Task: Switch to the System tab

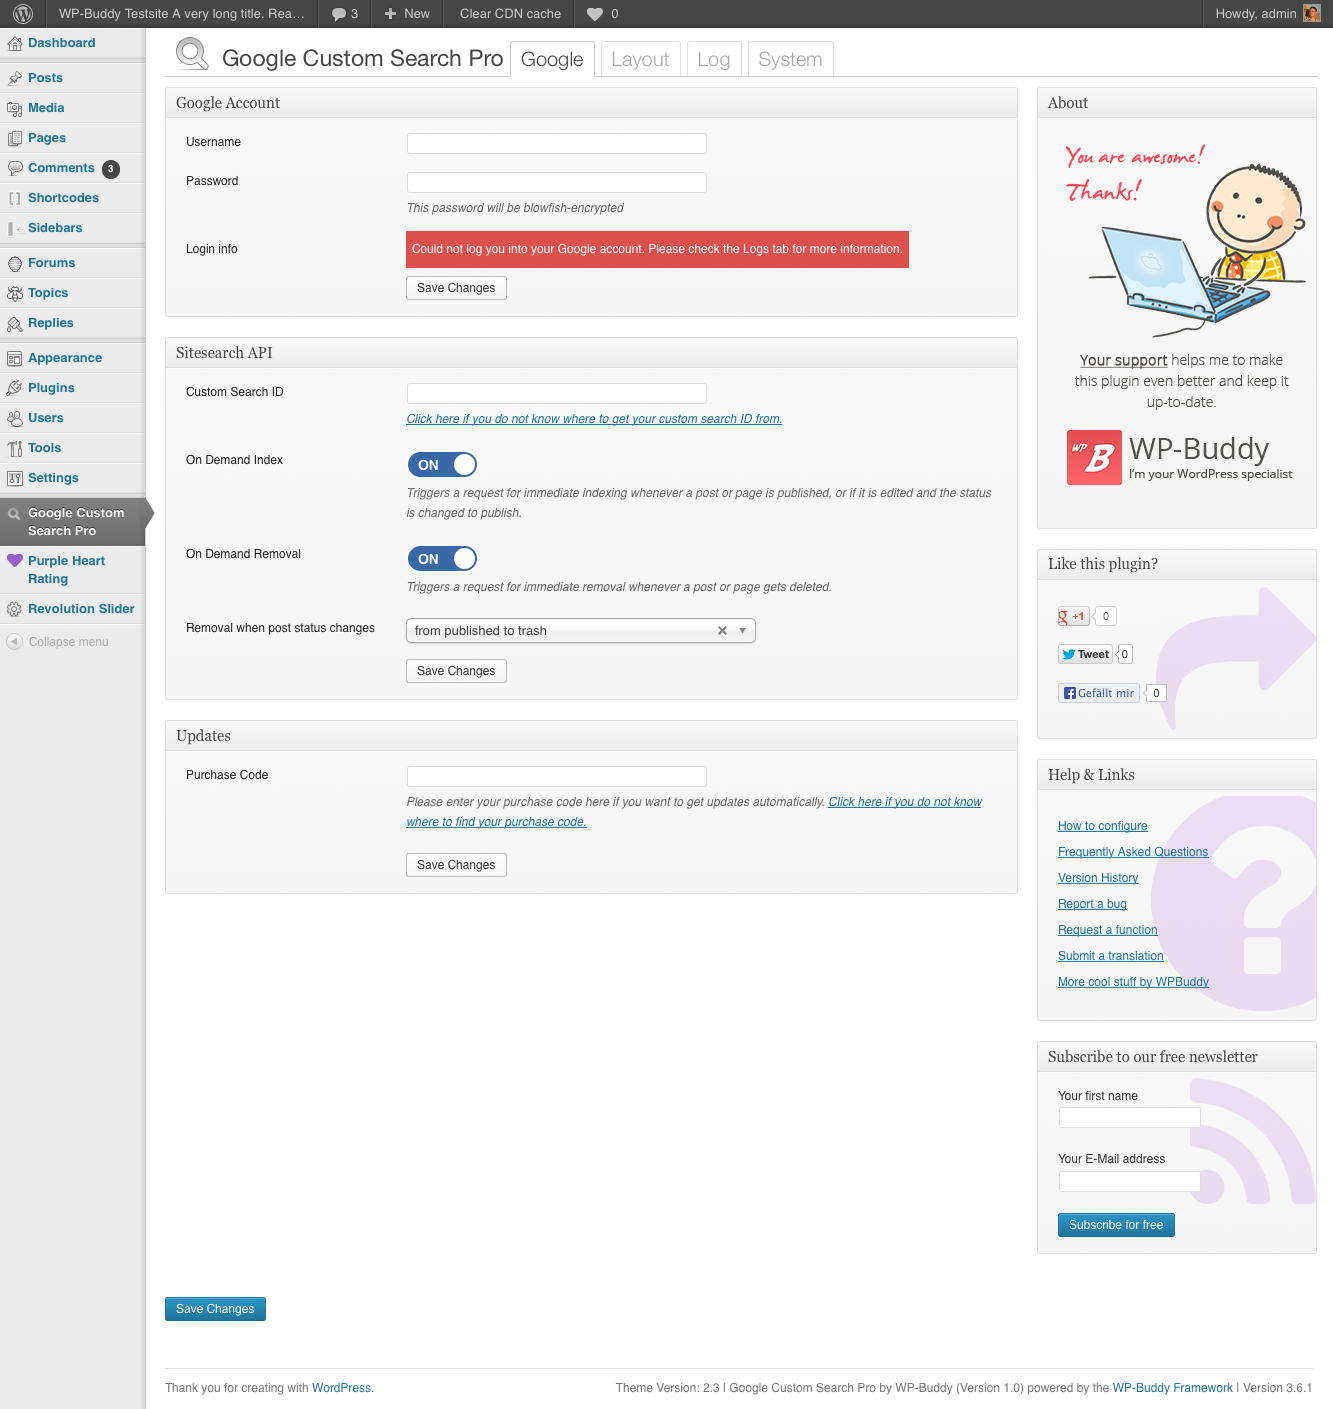Action: (790, 60)
